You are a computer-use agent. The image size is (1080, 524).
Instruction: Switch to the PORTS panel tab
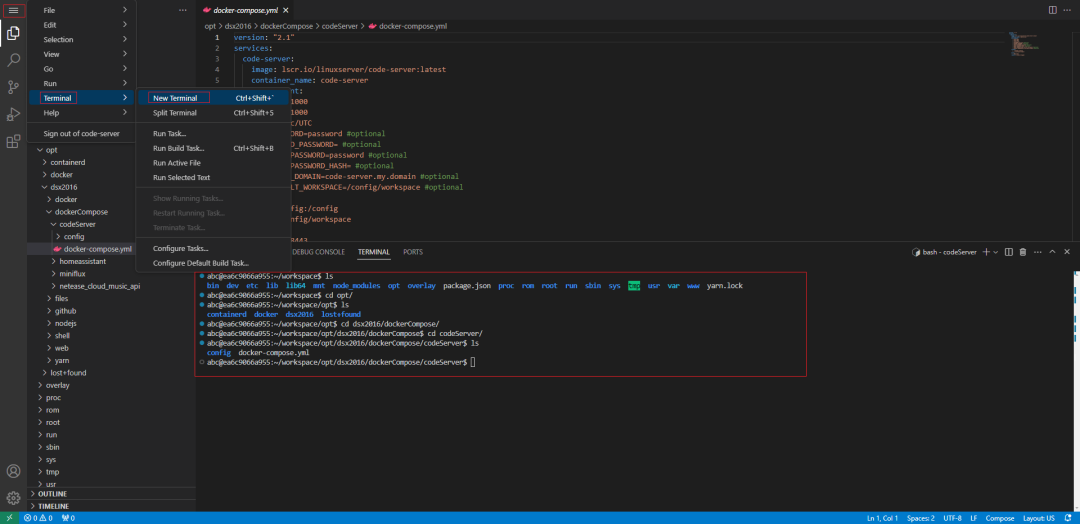(413, 252)
